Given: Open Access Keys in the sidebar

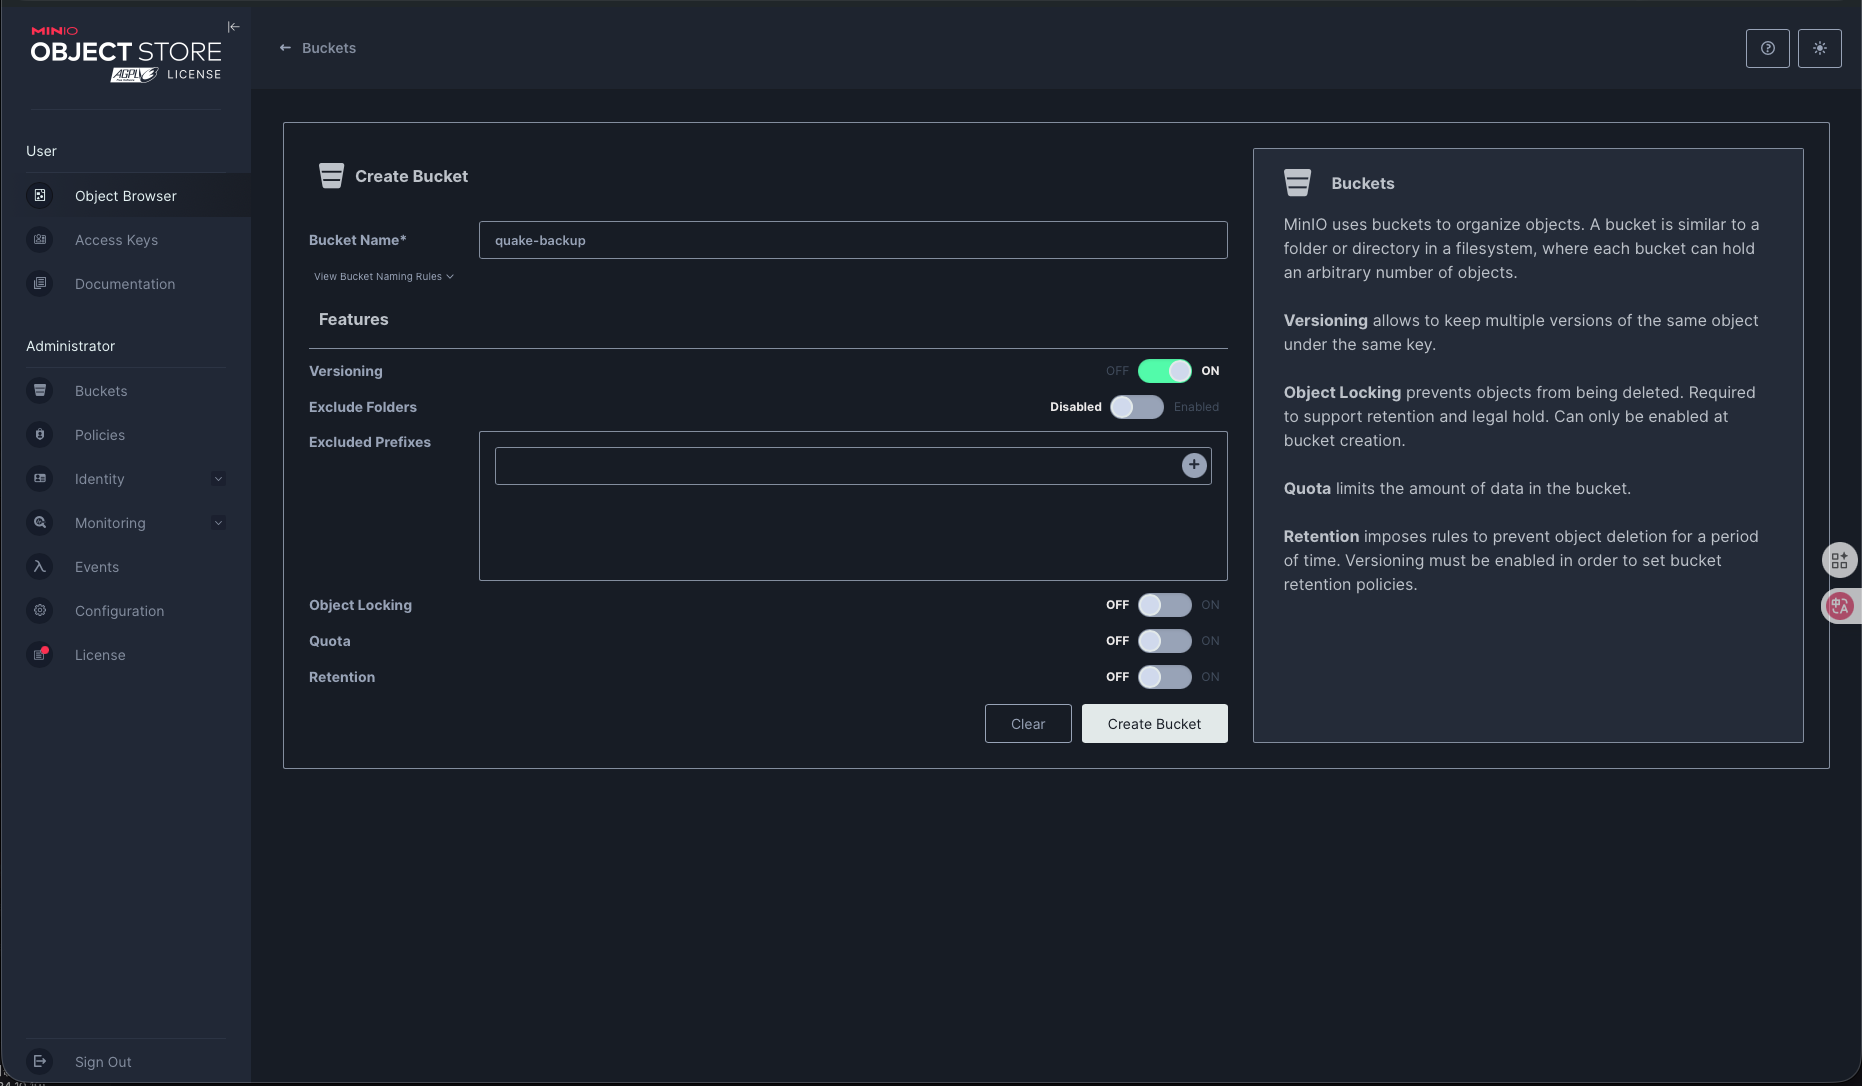Looking at the screenshot, I should (x=116, y=240).
